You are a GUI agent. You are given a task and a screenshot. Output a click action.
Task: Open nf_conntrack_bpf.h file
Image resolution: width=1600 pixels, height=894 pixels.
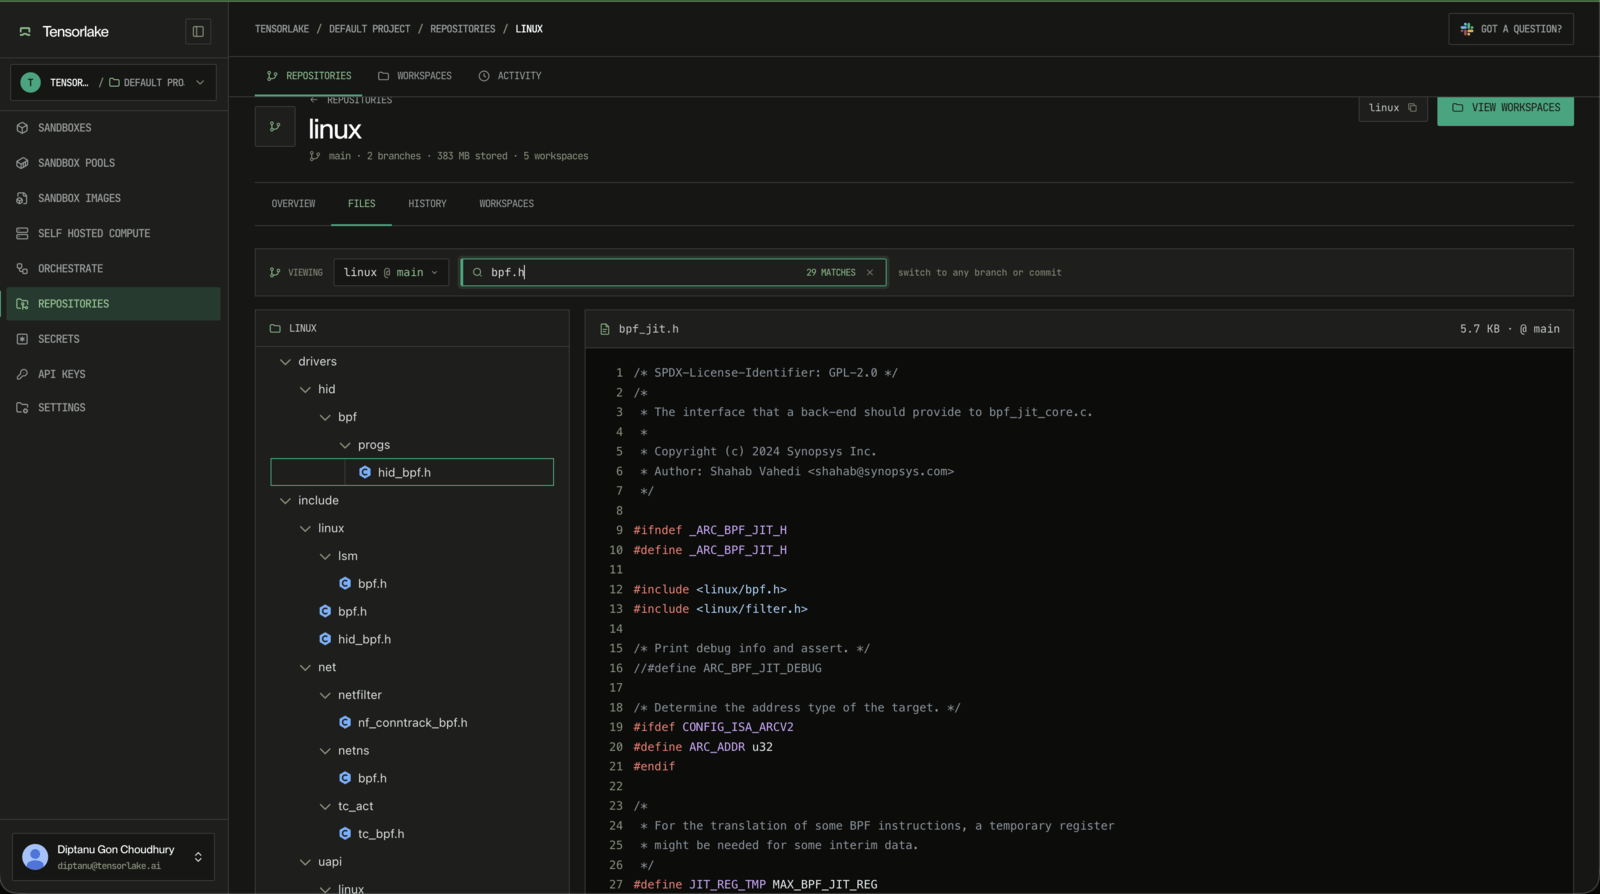(411, 723)
